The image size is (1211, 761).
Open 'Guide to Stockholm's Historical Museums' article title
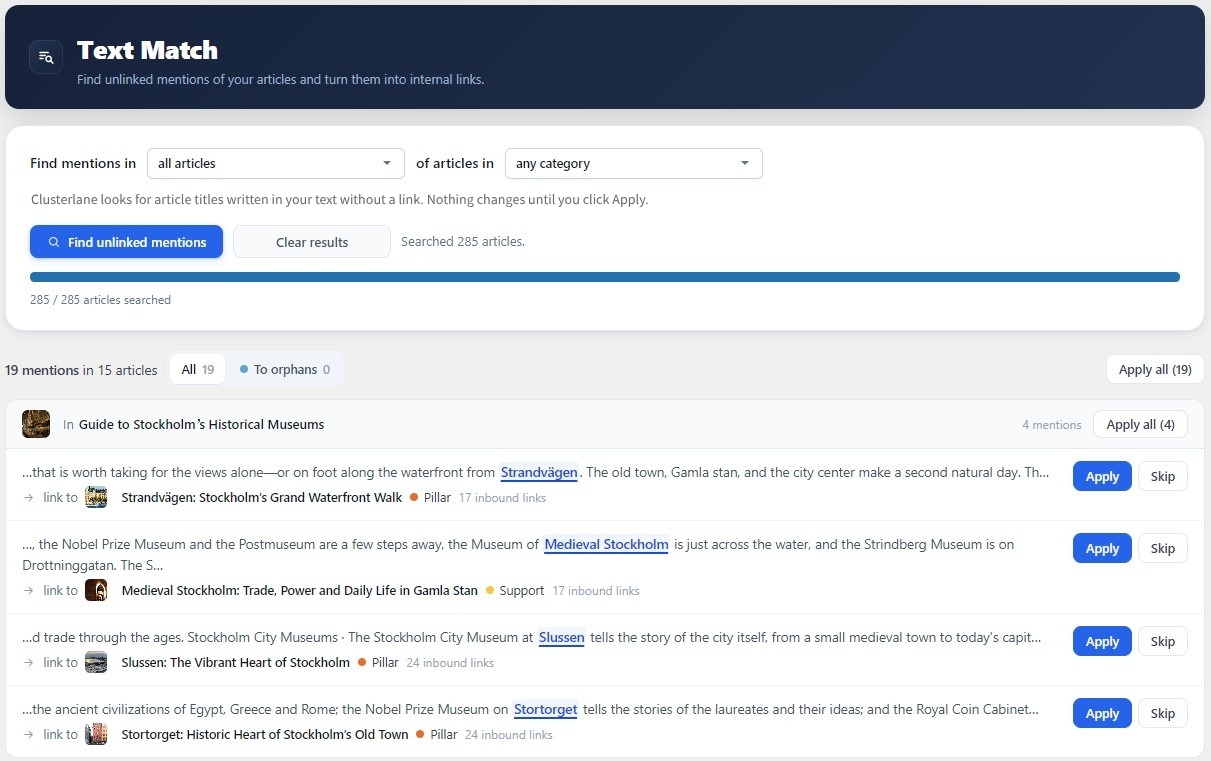point(202,424)
